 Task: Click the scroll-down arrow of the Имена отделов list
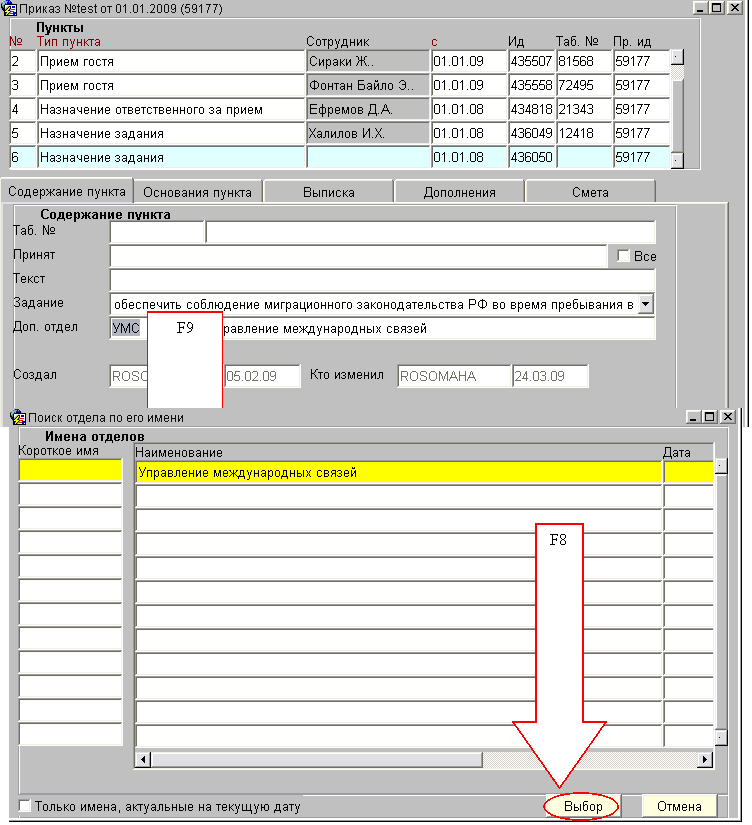(x=720, y=737)
